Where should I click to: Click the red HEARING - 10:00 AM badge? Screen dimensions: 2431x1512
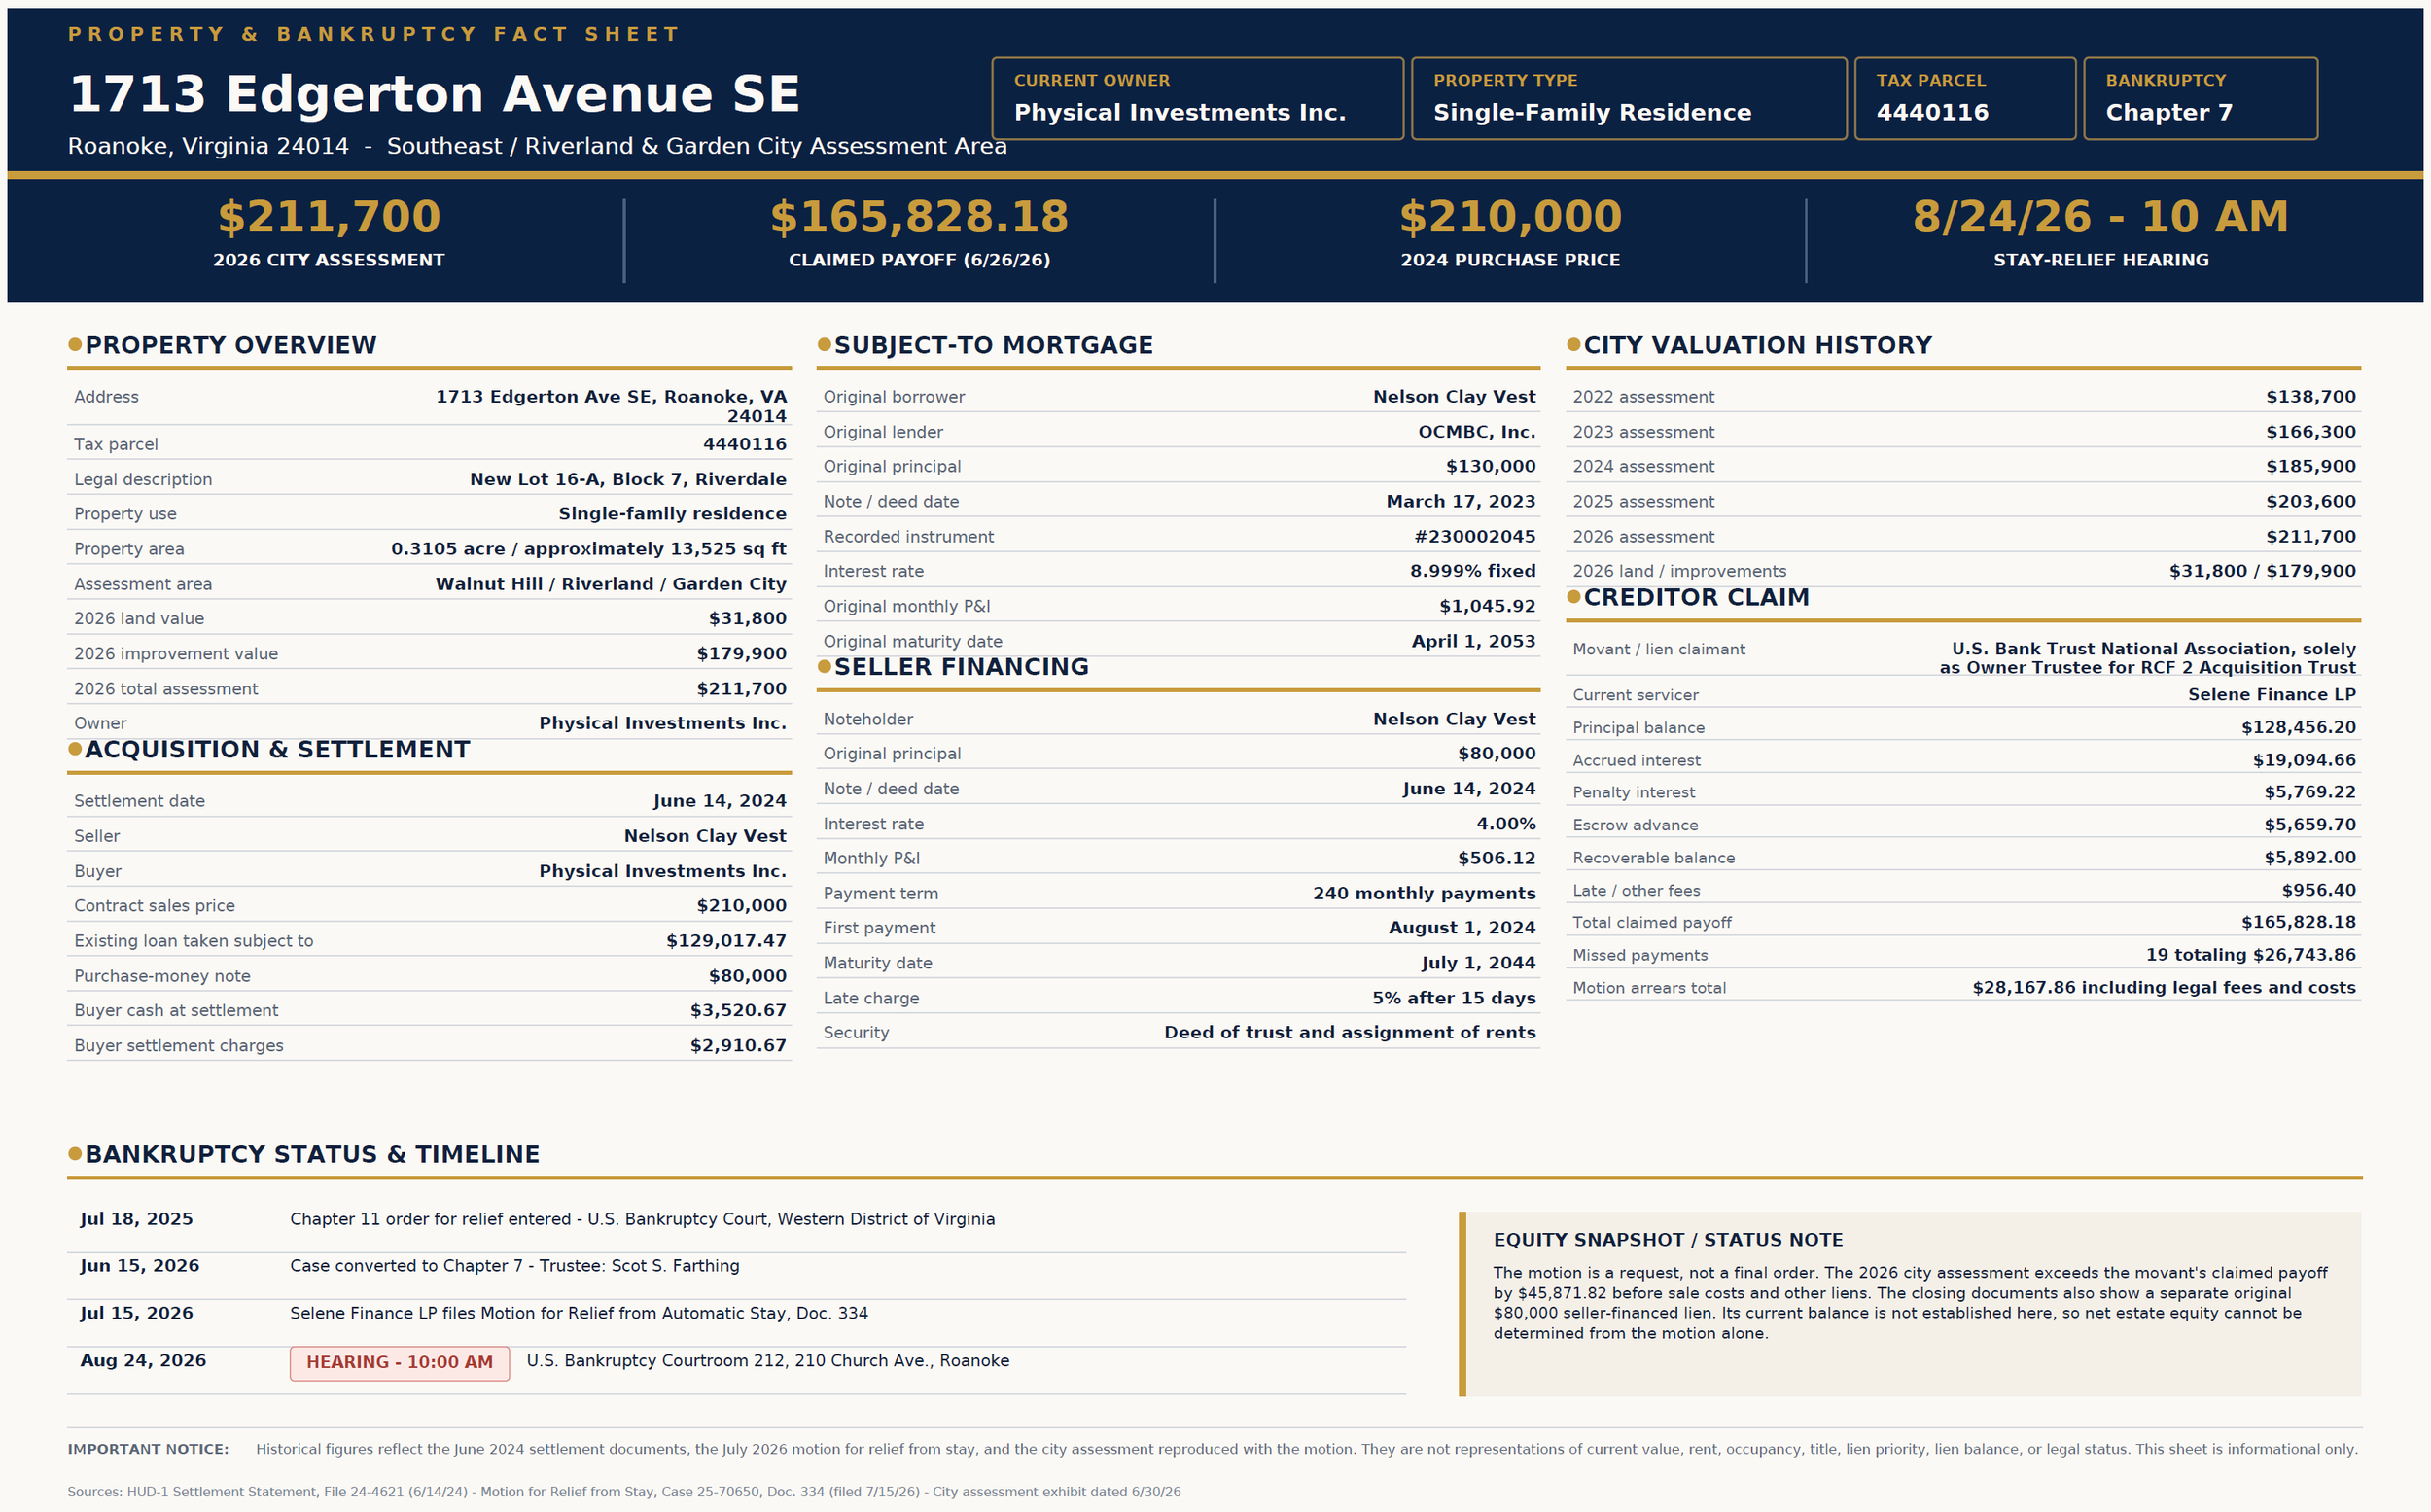click(399, 1362)
